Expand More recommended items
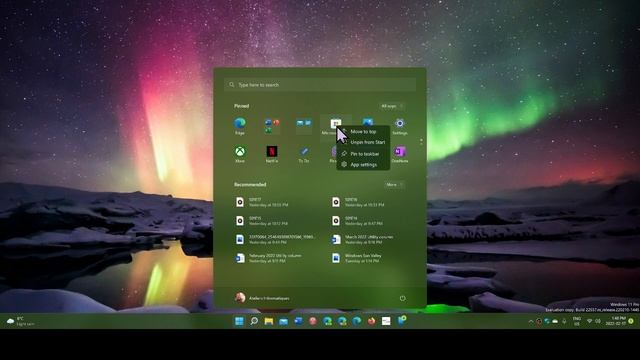 [394, 184]
